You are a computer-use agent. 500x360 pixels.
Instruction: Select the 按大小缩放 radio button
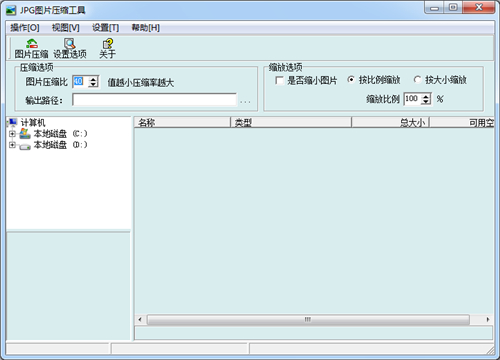coord(417,80)
